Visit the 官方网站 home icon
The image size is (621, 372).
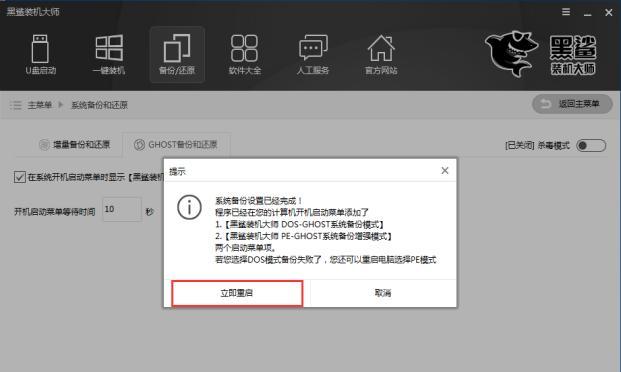381,55
